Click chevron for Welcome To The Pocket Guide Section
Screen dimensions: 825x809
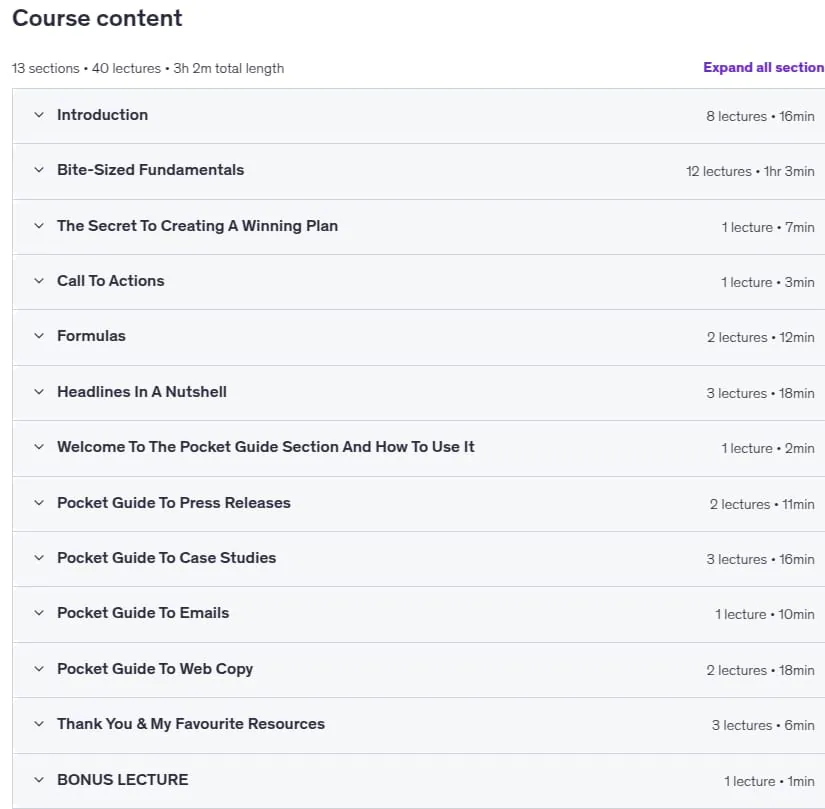39,447
